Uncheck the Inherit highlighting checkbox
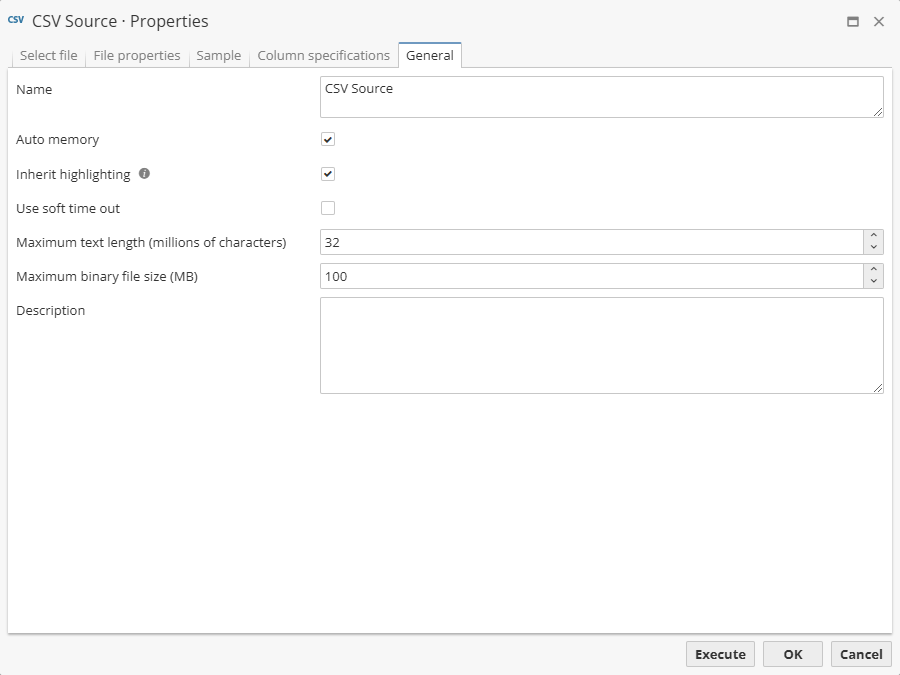This screenshot has height=675, width=900. (328, 174)
